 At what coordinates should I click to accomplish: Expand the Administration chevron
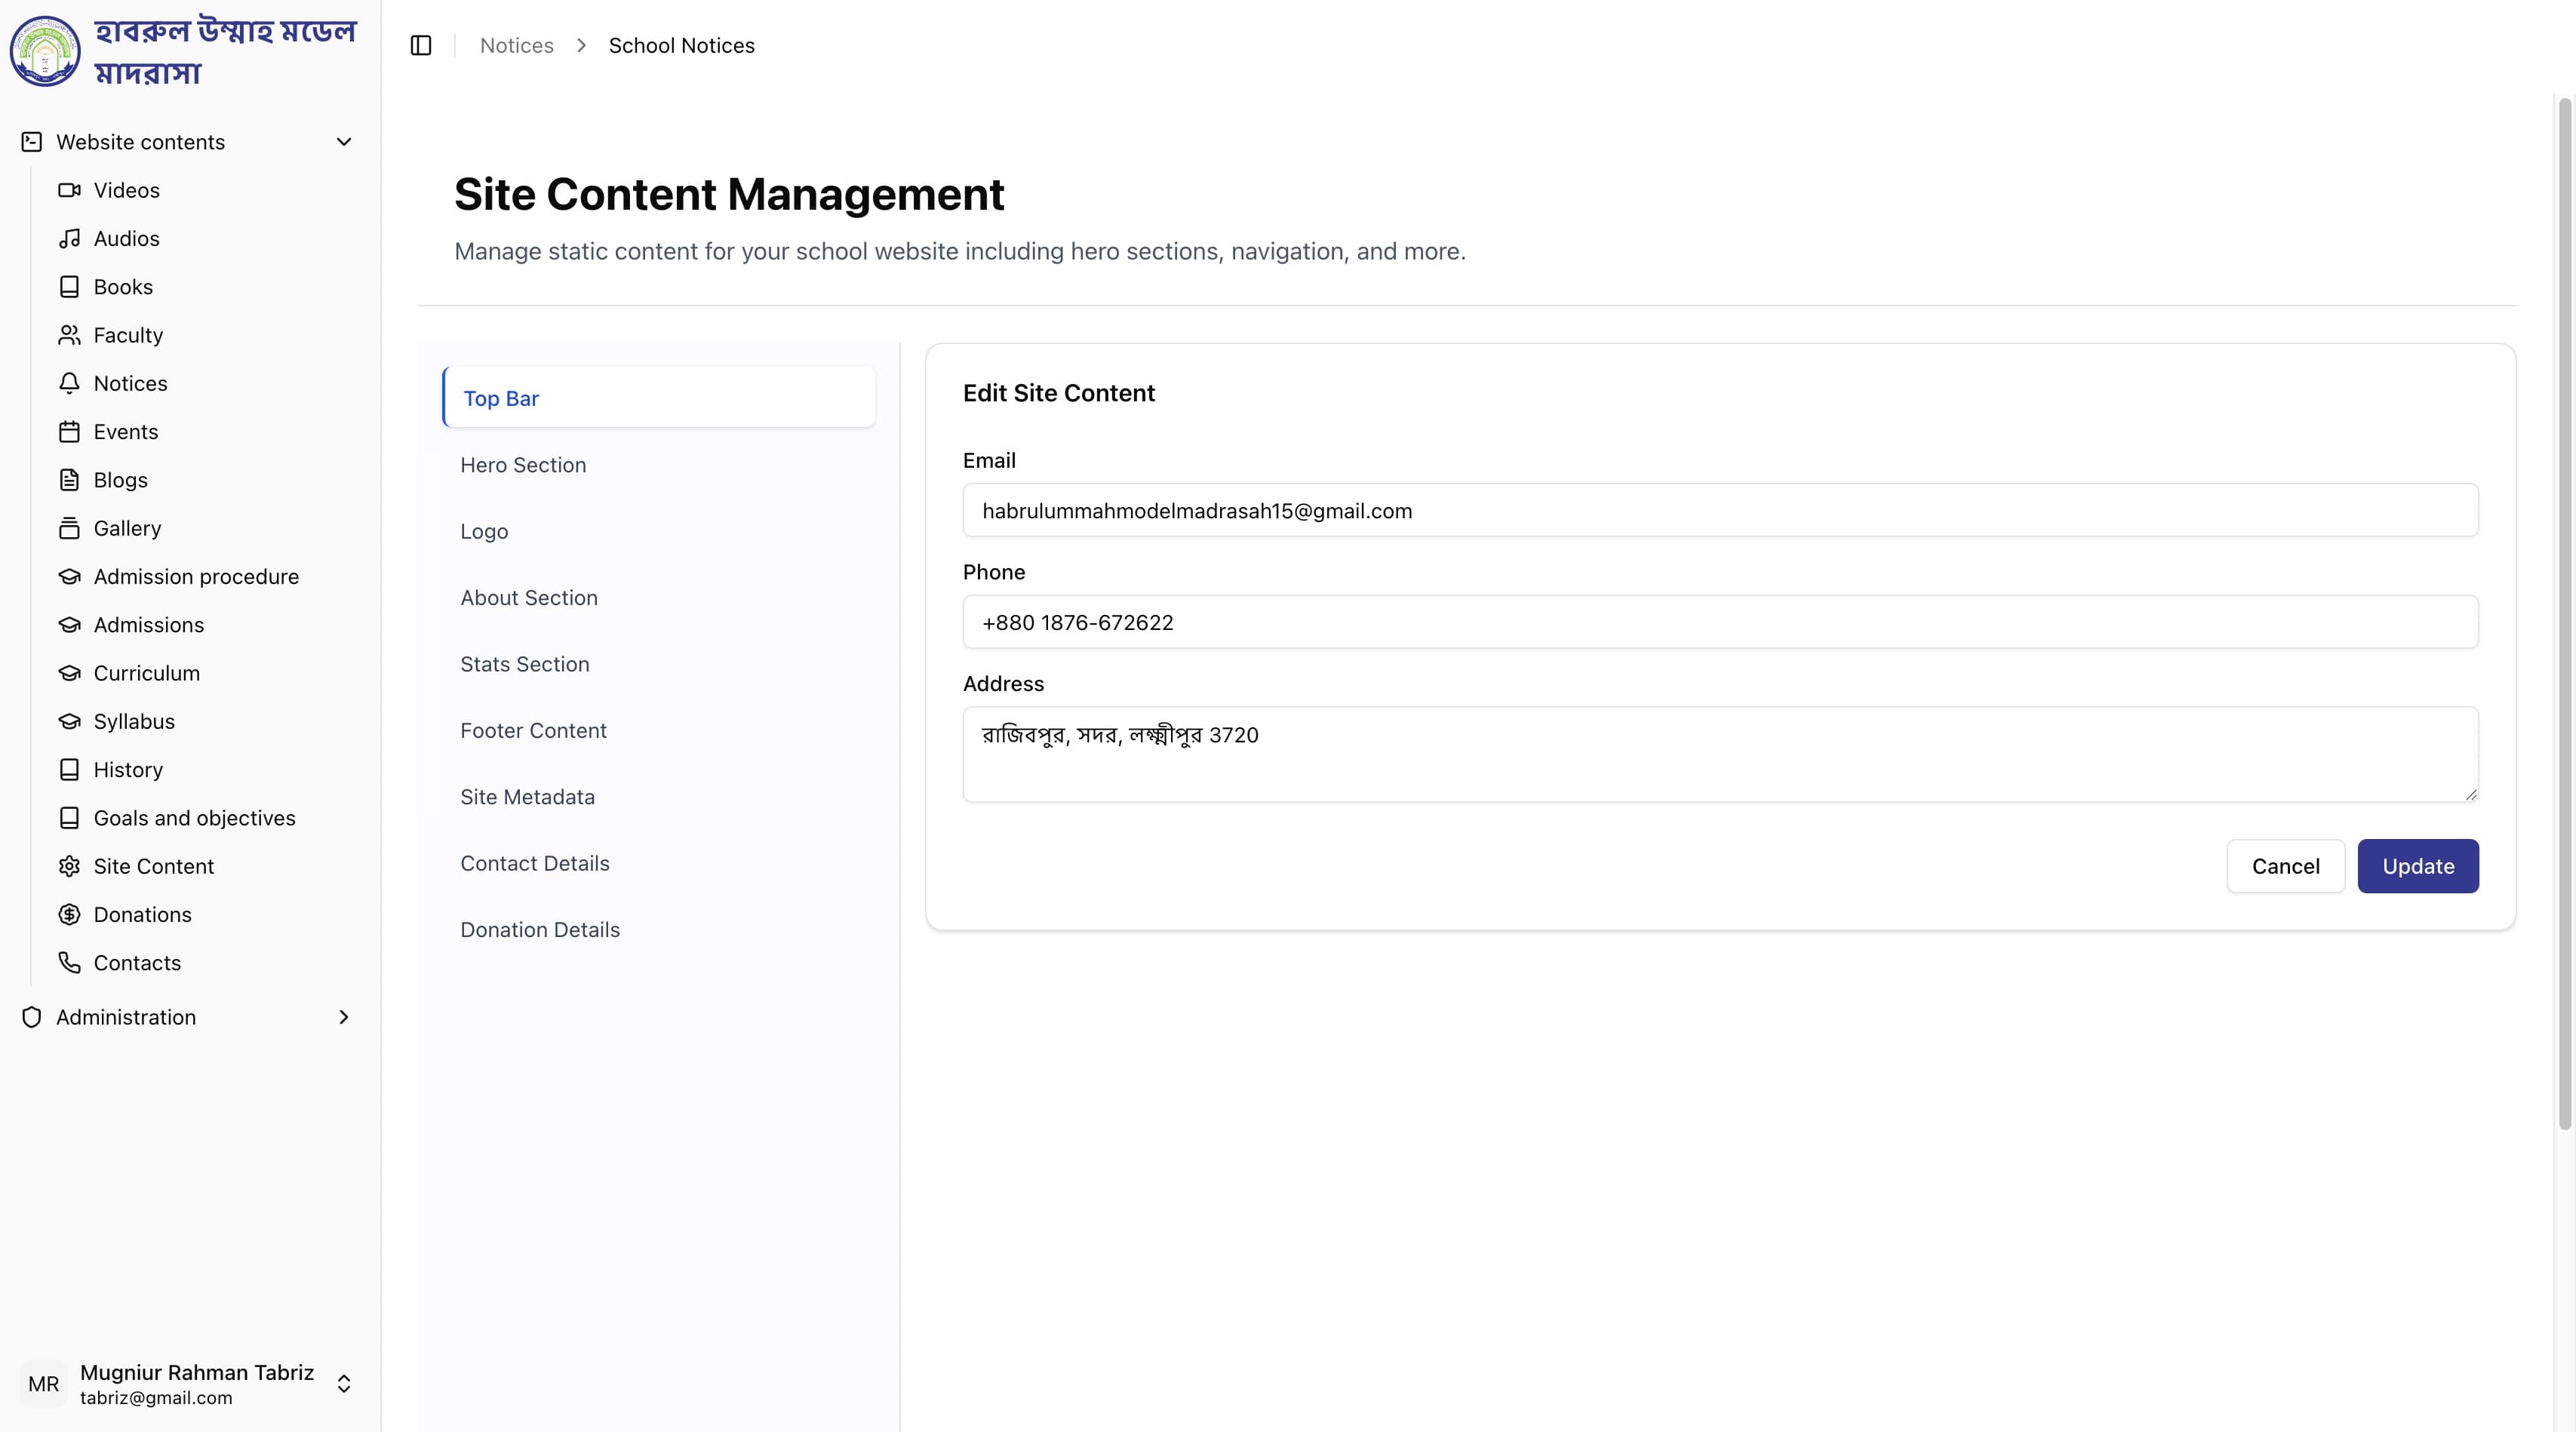click(344, 1017)
